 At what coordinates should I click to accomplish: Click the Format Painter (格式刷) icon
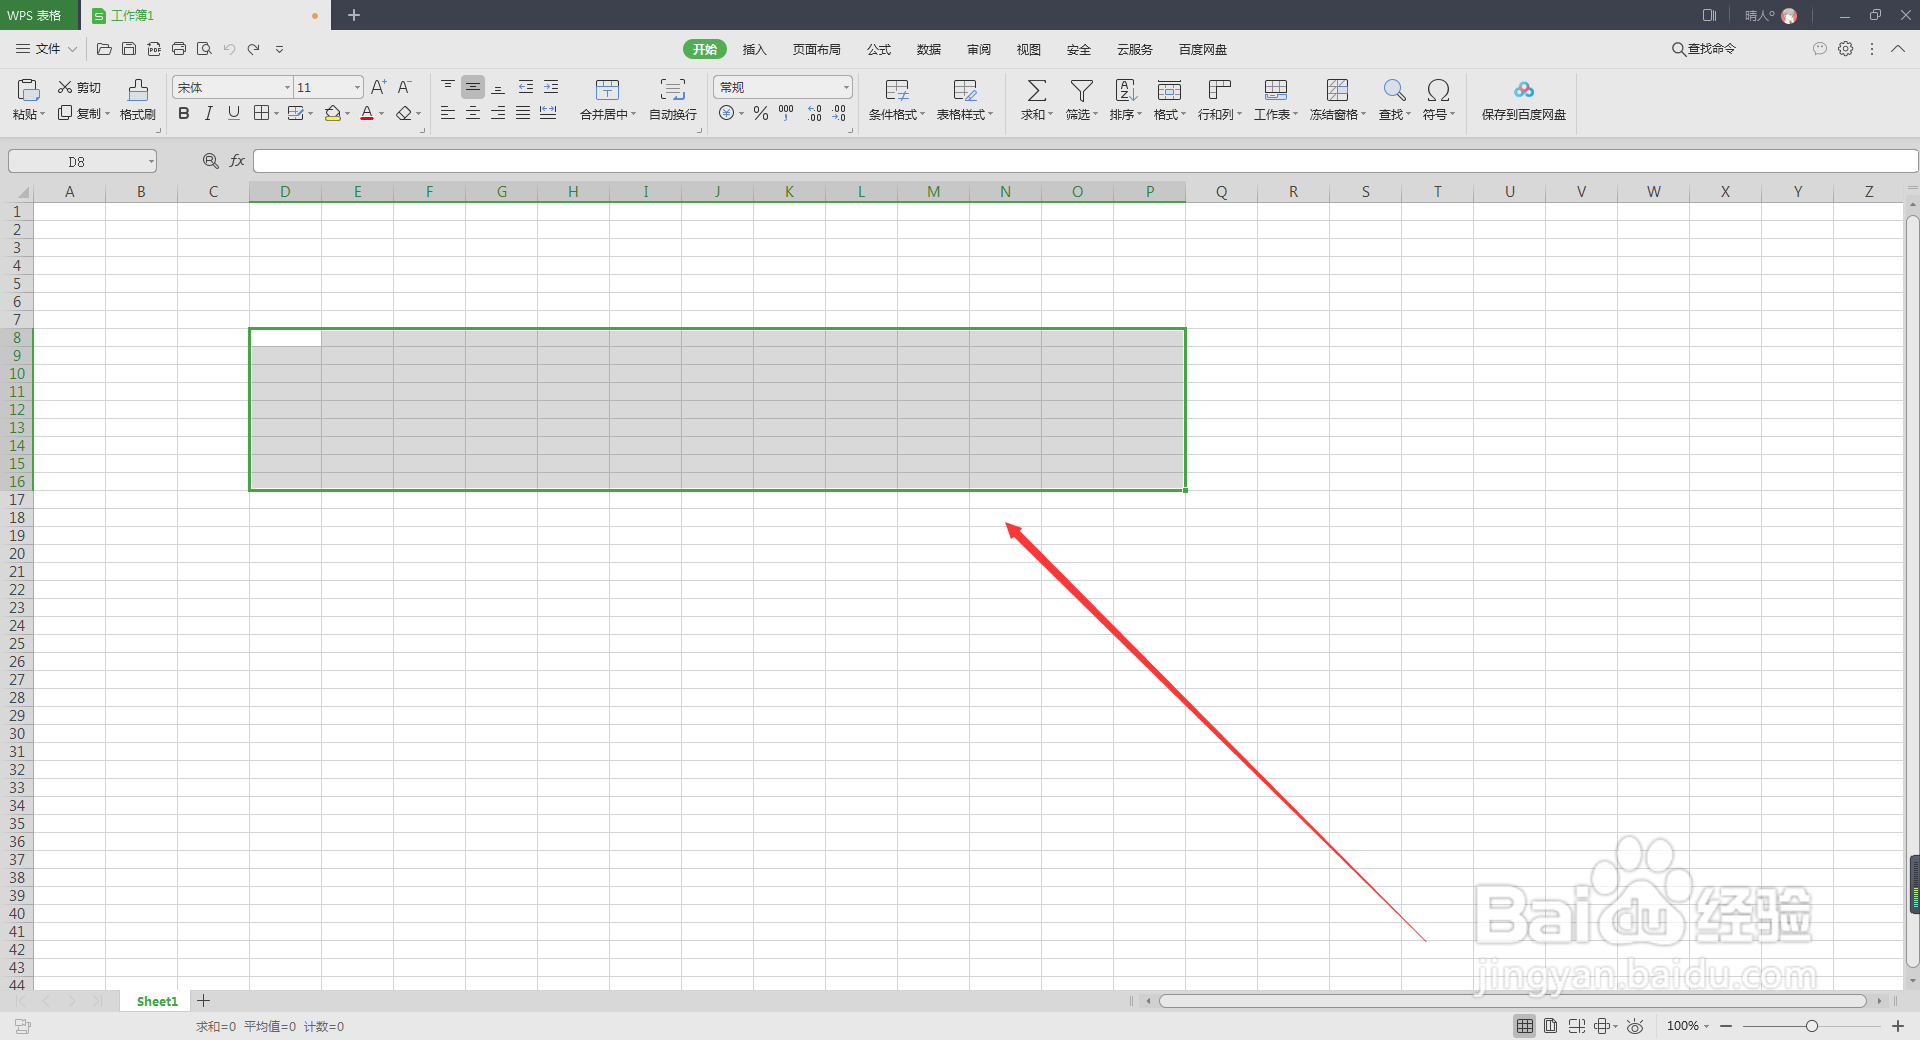pos(138,90)
